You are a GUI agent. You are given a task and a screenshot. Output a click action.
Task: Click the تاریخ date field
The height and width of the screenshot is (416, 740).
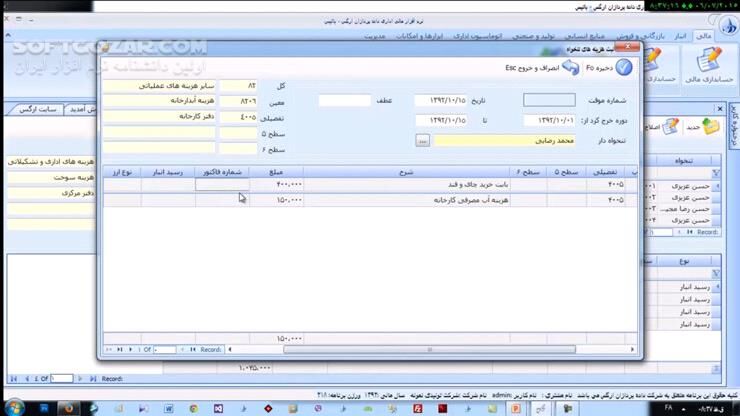pyautogui.click(x=440, y=101)
